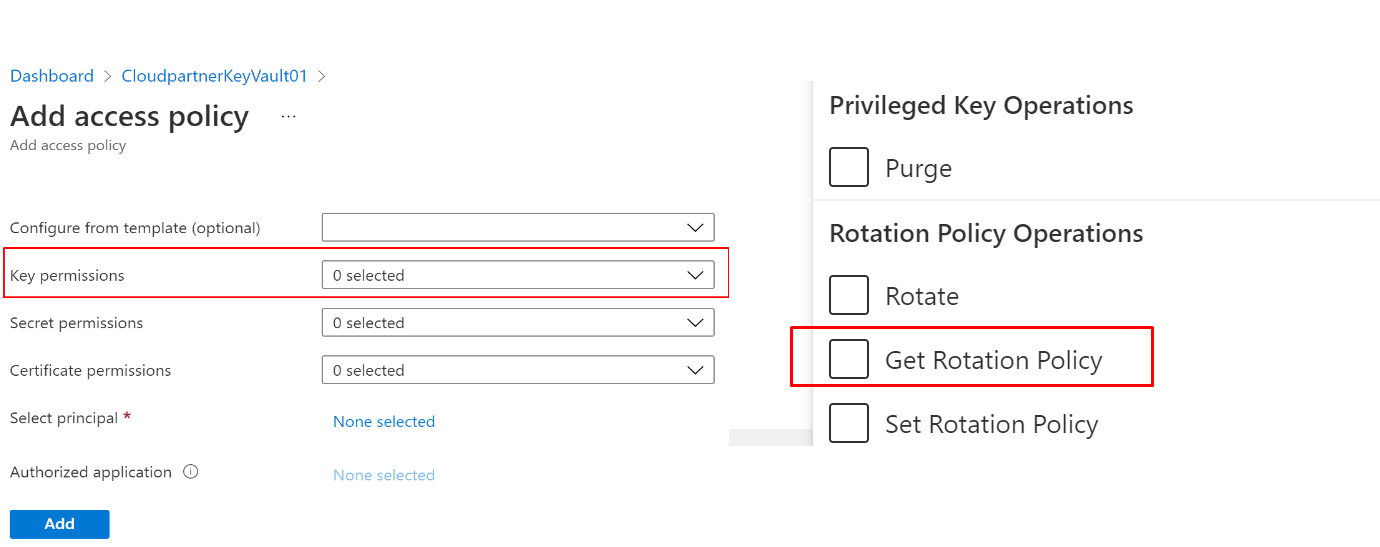This screenshot has width=1380, height=547.
Task: Click None selected for Authorized application
Action: 384,475
